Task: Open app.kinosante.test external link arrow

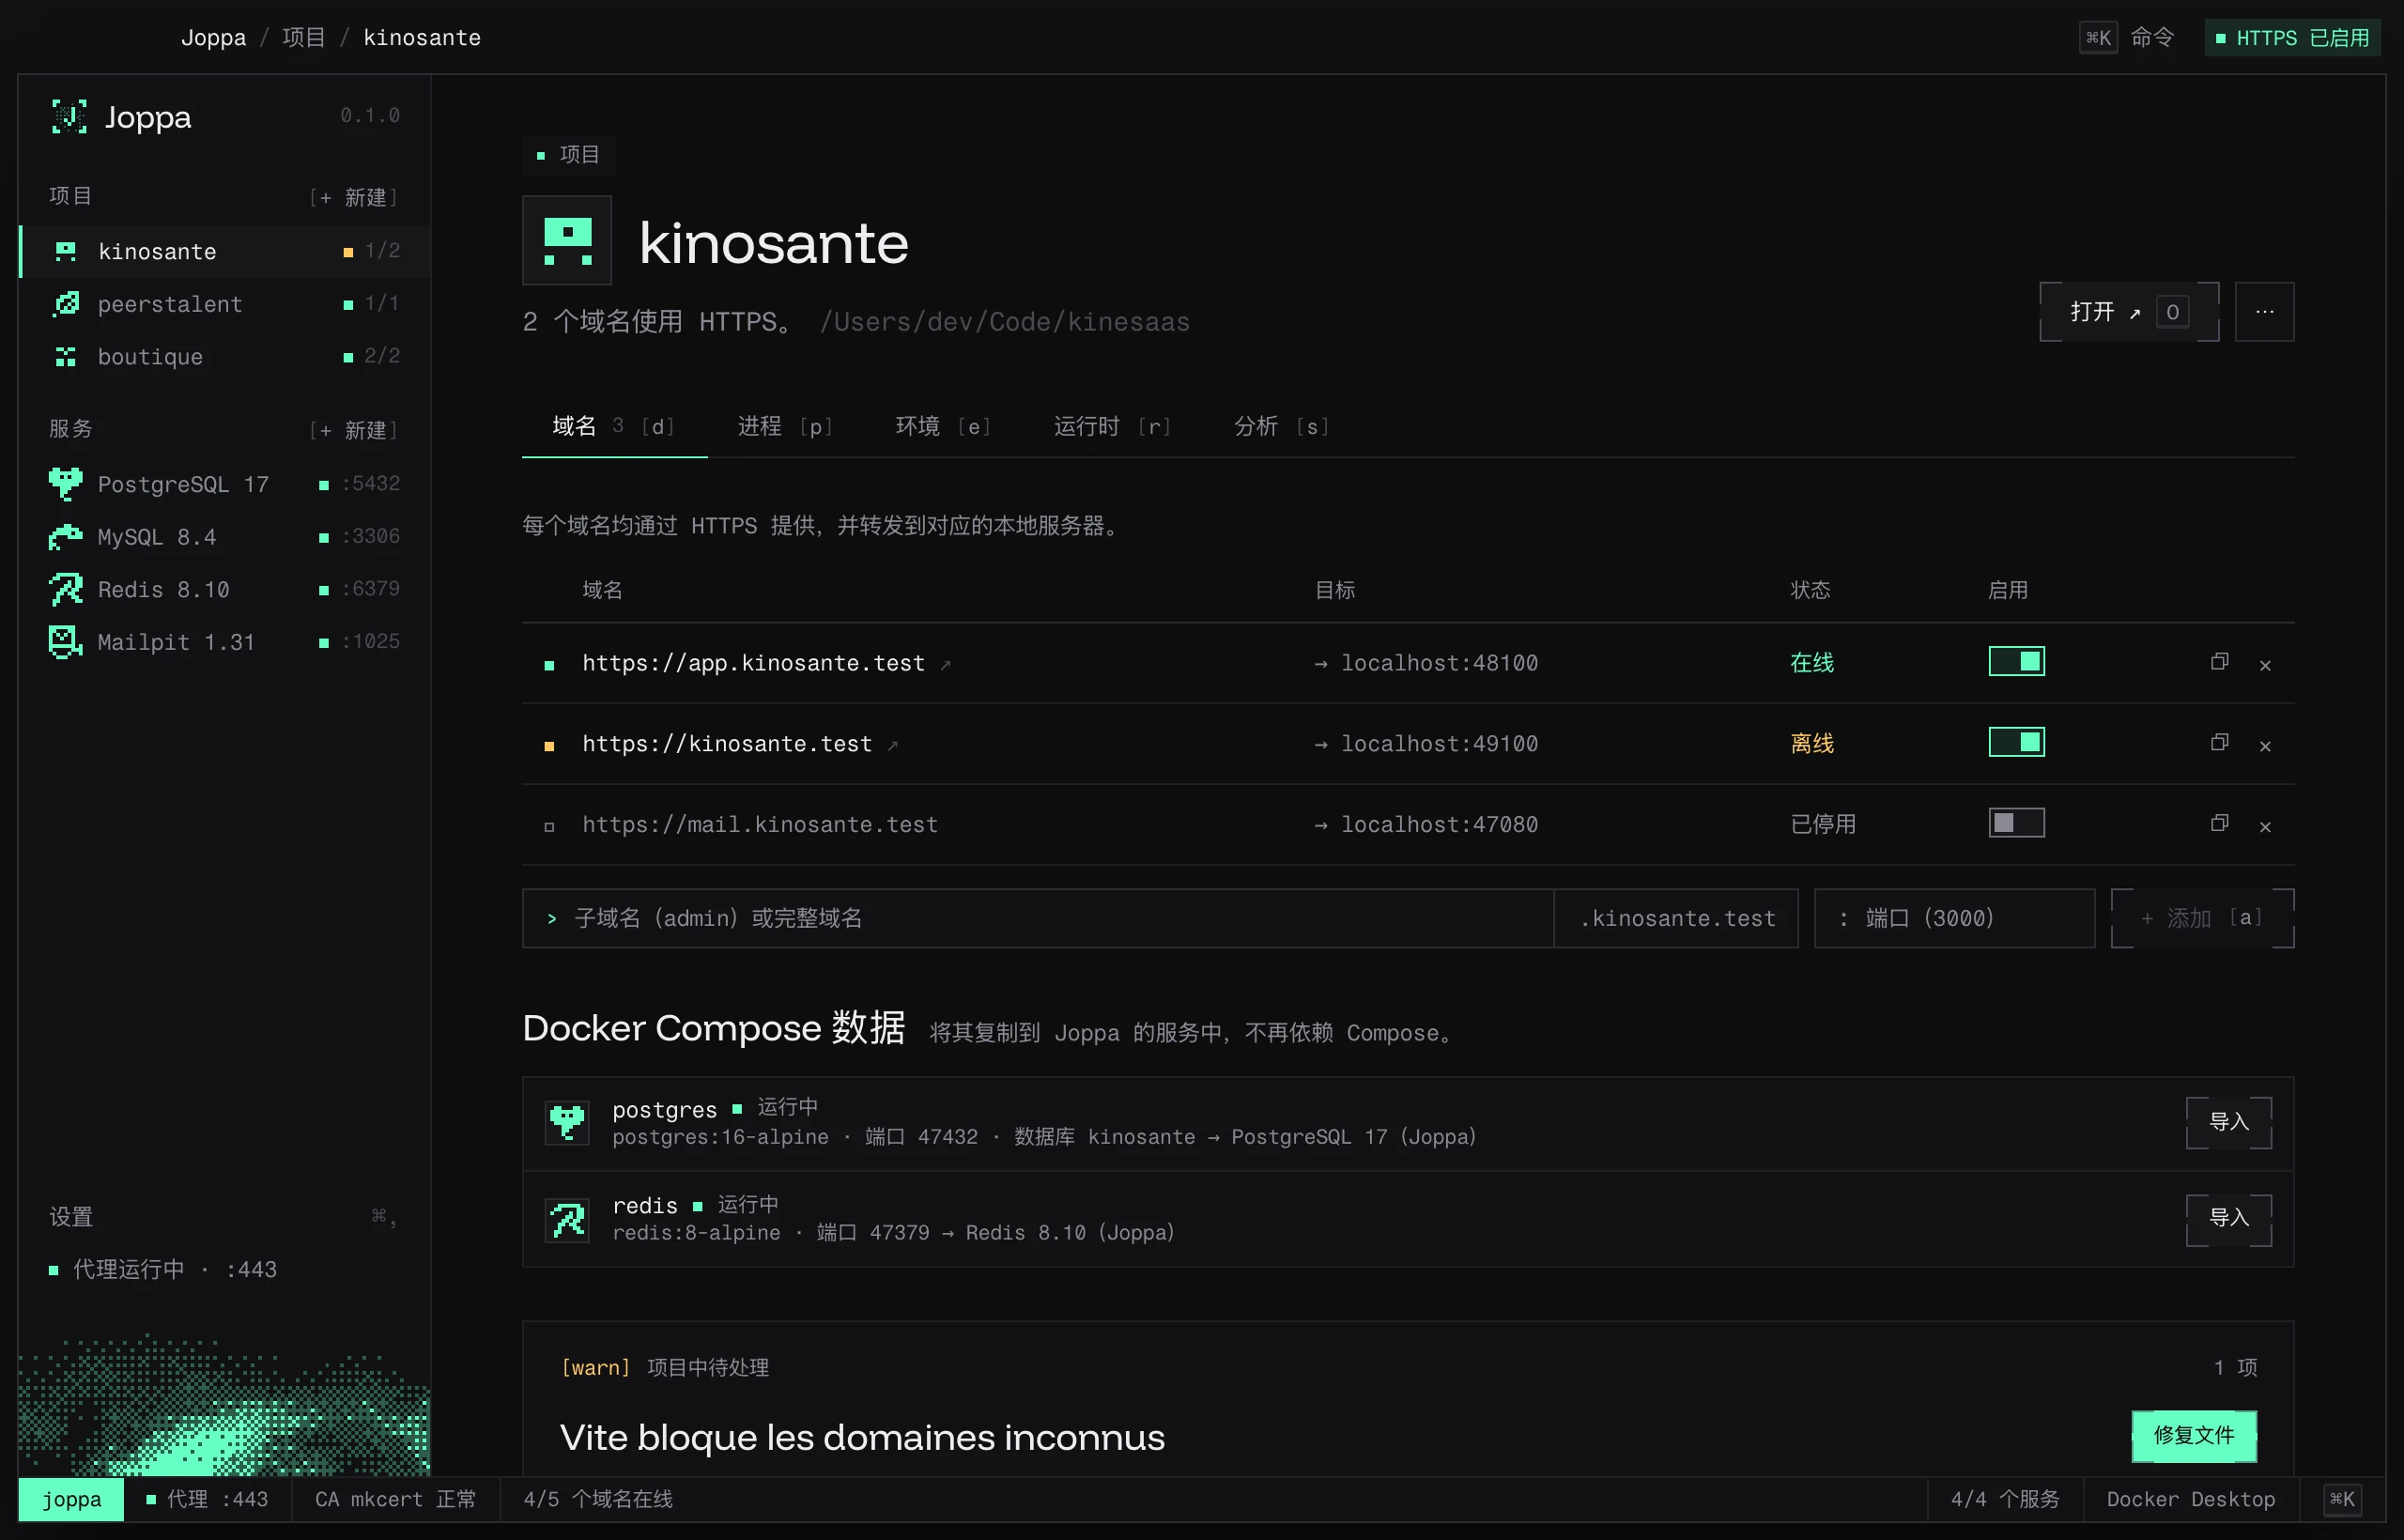Action: point(945,664)
